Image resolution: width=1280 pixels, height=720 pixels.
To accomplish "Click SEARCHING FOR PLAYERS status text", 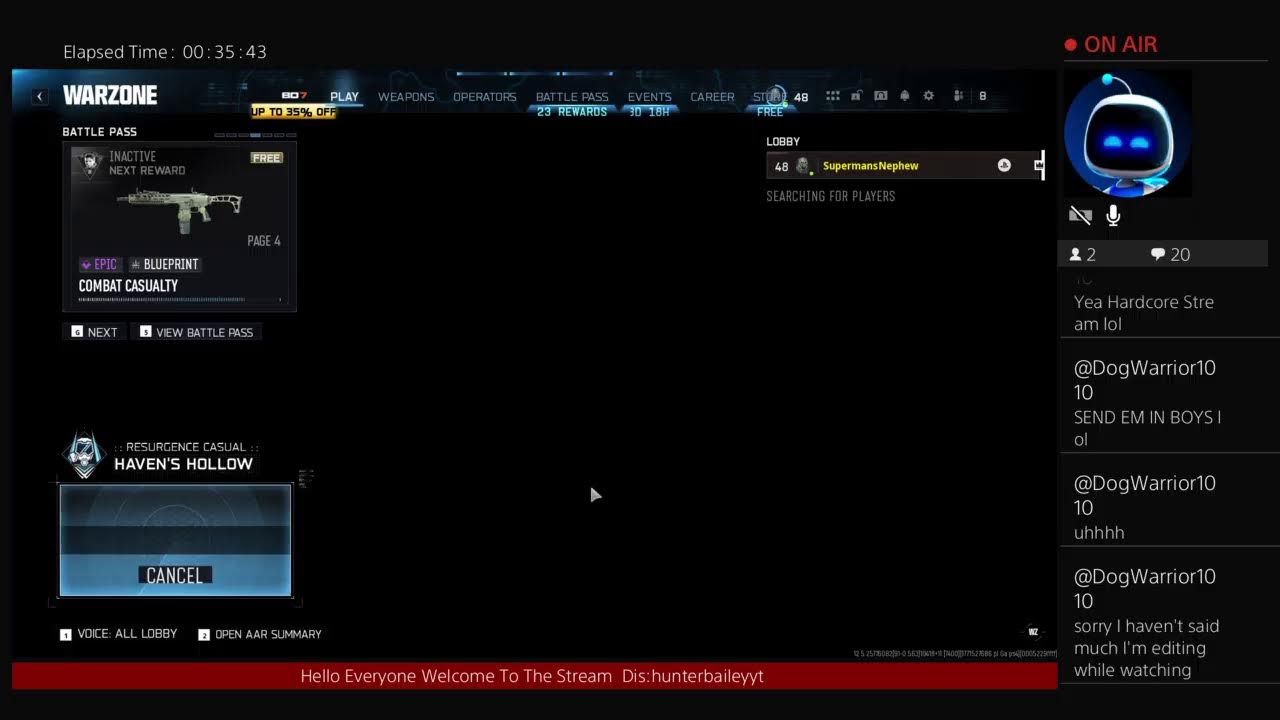I will click(x=831, y=196).
